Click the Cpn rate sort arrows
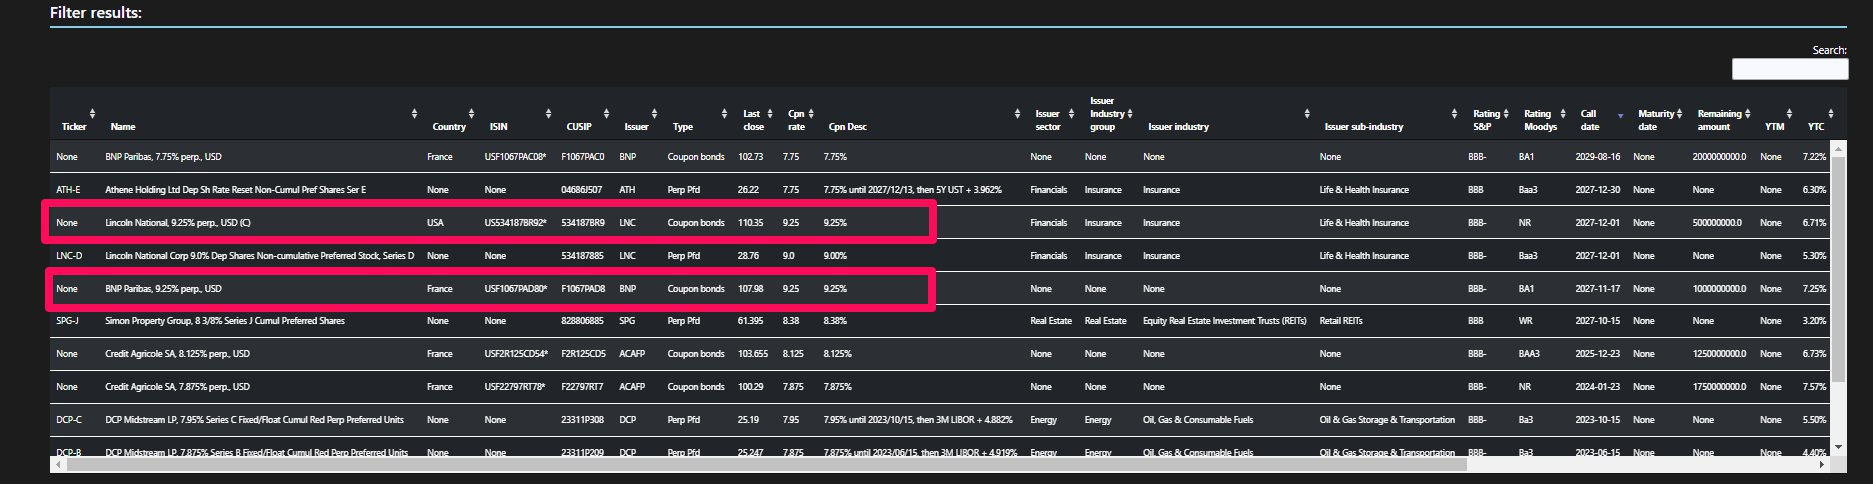The height and width of the screenshot is (484, 1873). pos(811,113)
